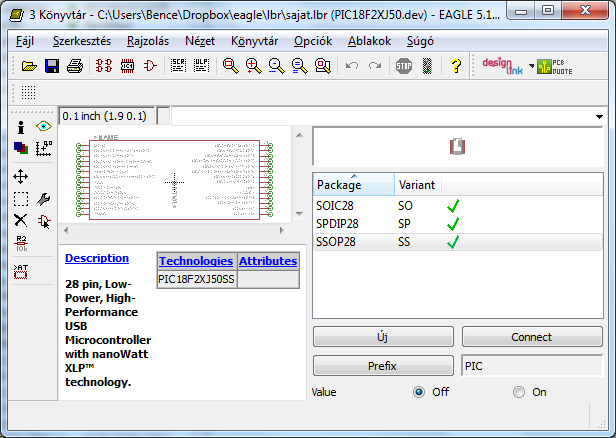Select the Move tool

pyautogui.click(x=20, y=177)
